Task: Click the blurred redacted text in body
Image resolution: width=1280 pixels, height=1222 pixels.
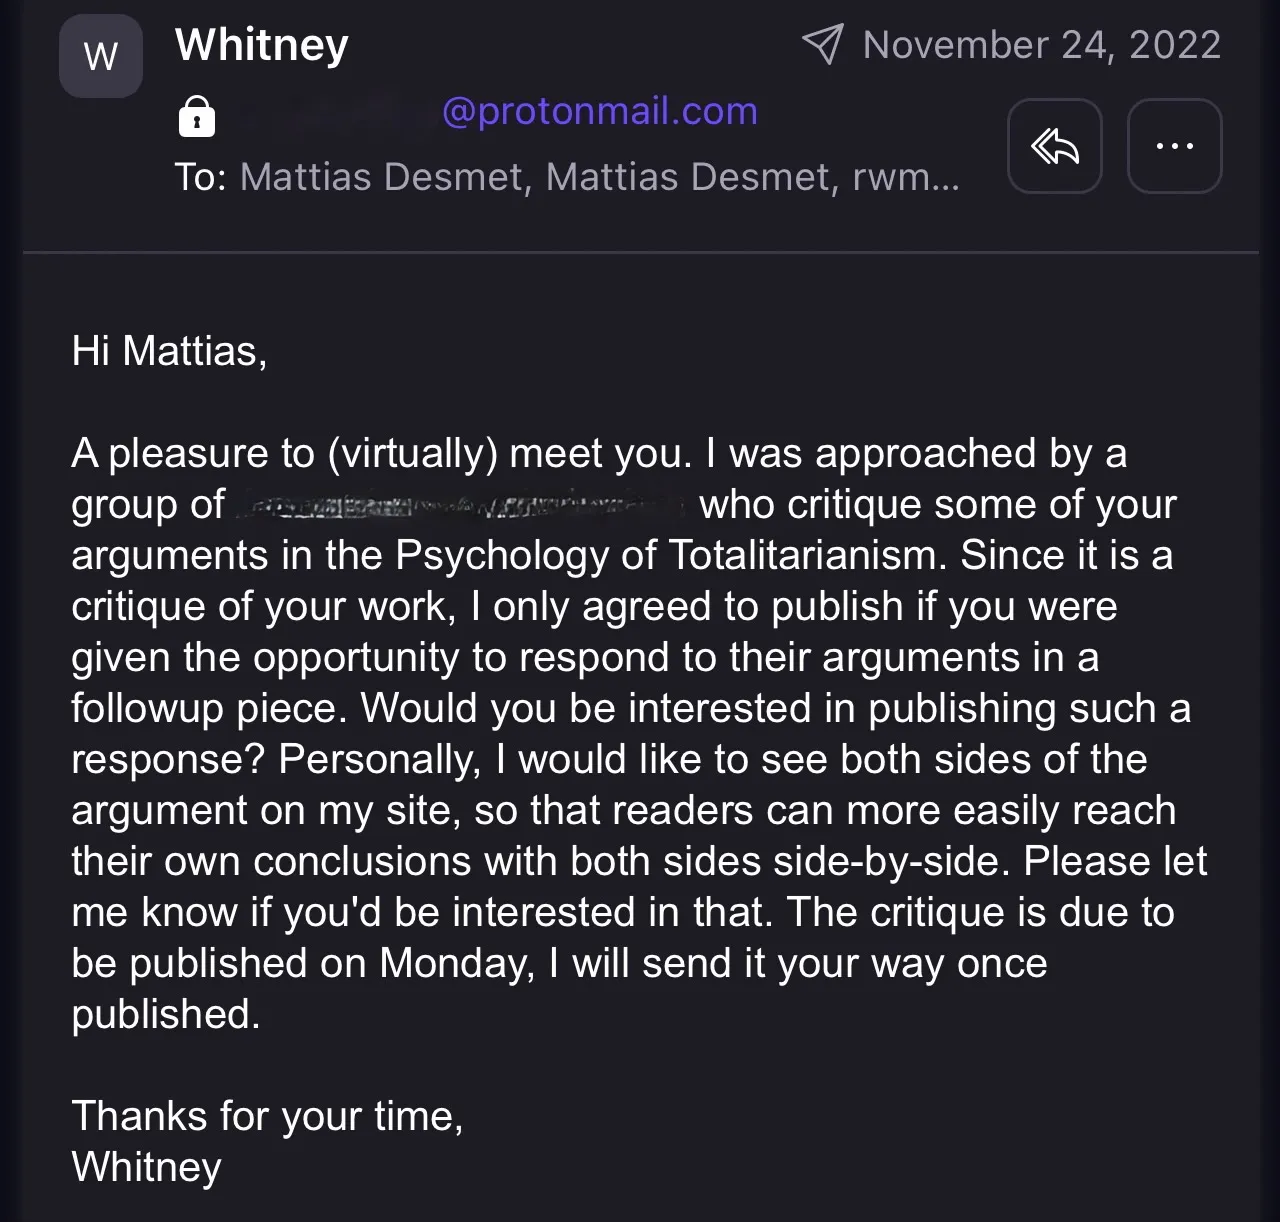Action: [x=461, y=506]
